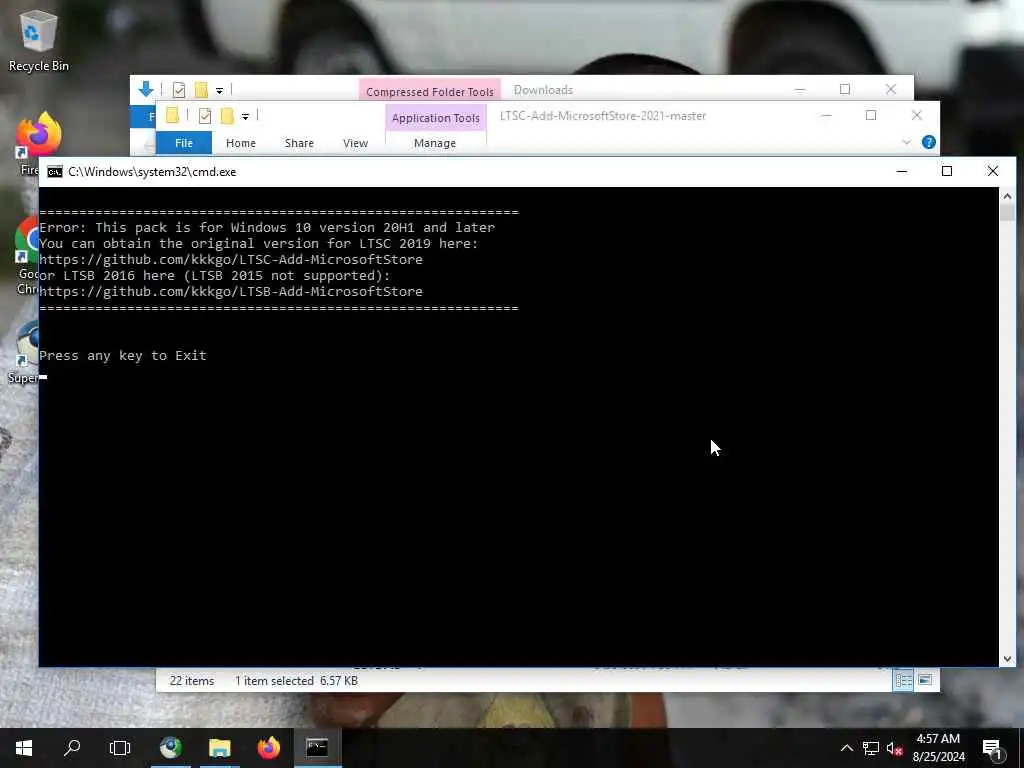Open the globe browser icon on taskbar

pos(171,748)
